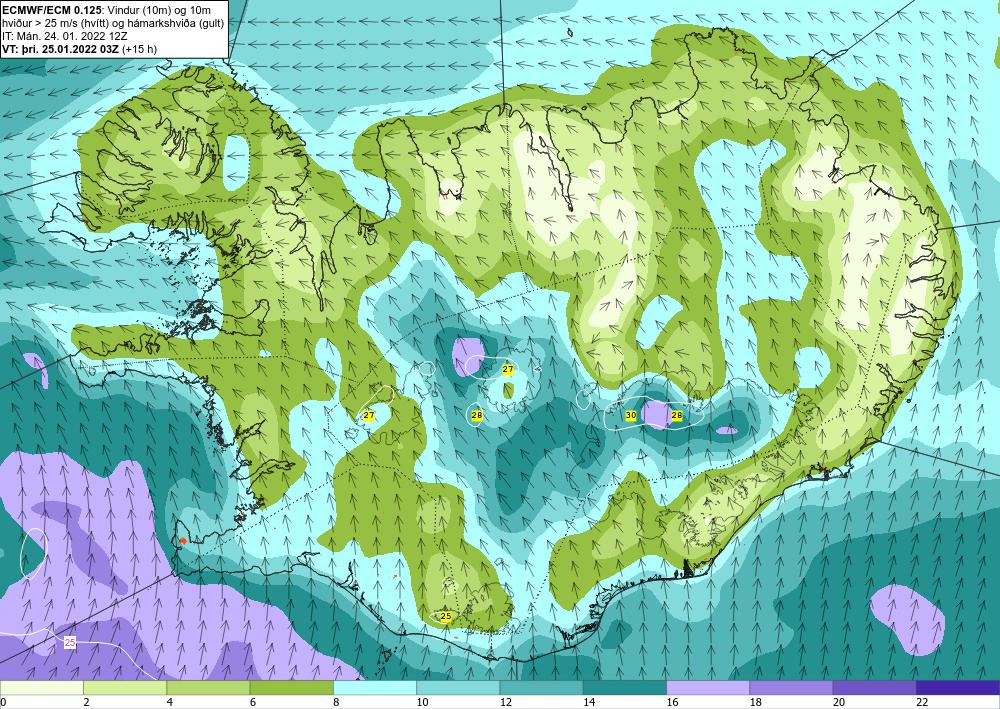The height and width of the screenshot is (709, 1000).
Task: Select the 'hviður > 25 m/s (hvítt)' title line
Action: [53, 23]
